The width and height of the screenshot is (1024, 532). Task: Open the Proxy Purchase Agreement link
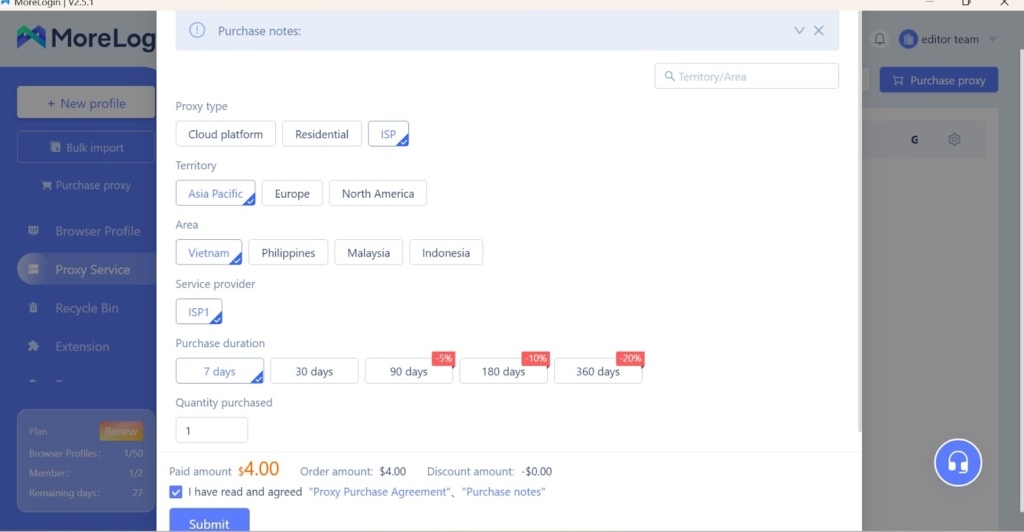pyautogui.click(x=379, y=492)
